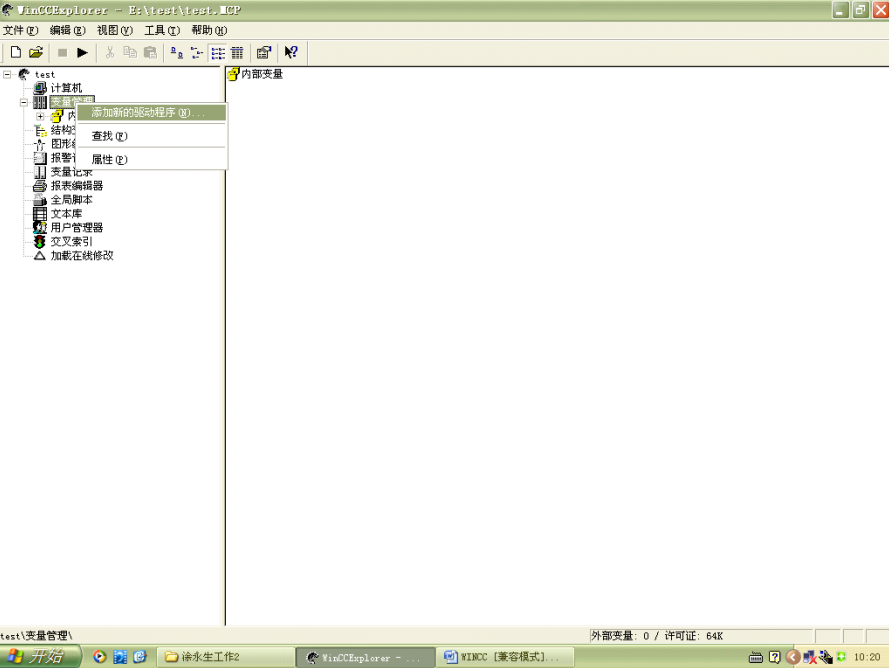Open the 文件 menu

[x=20, y=30]
